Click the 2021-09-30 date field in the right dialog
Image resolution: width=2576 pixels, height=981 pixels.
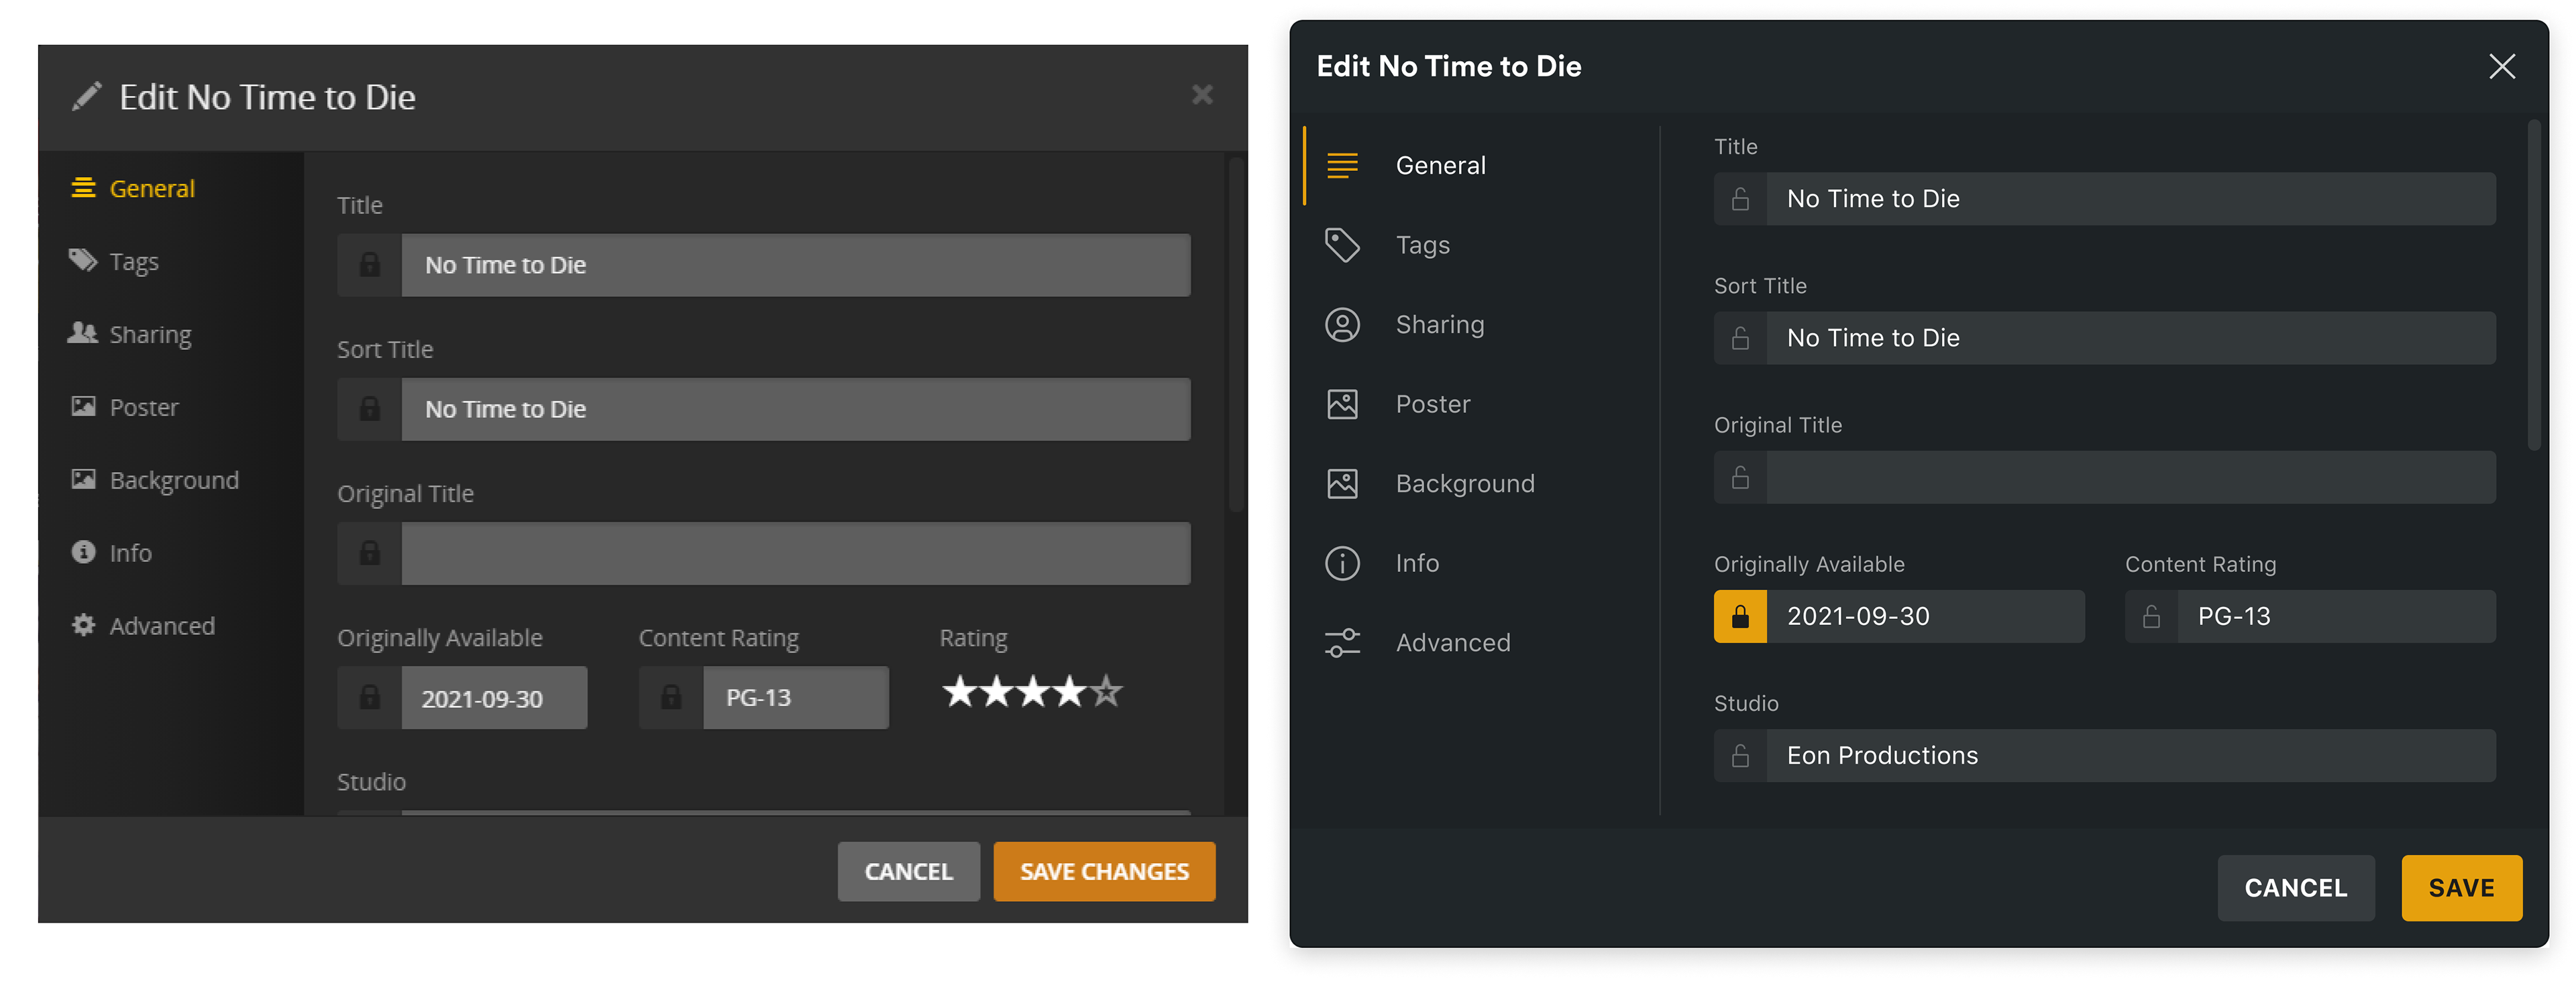point(1925,616)
